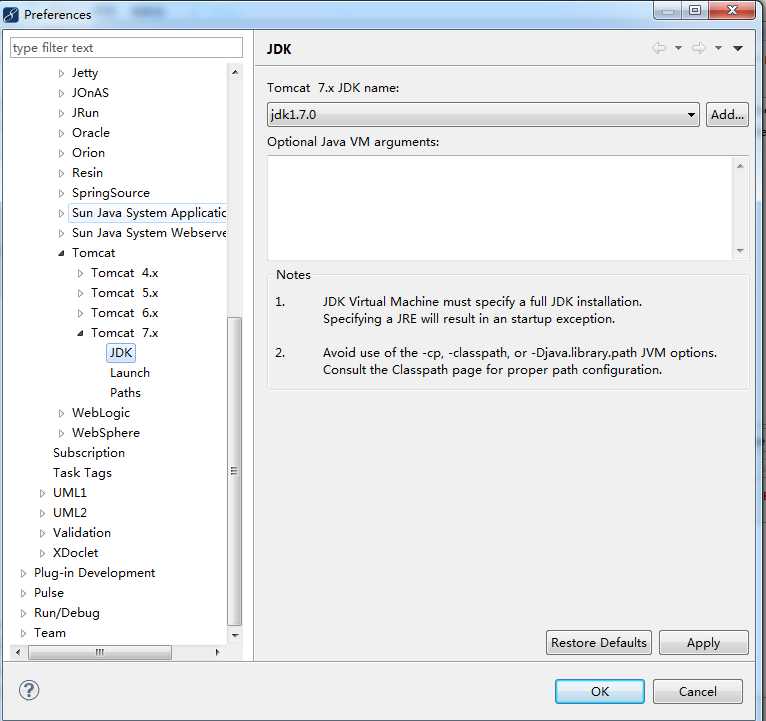This screenshot has width=766, height=721.
Task: Click the tree horizontal scroll left arrow
Action: click(x=18, y=652)
